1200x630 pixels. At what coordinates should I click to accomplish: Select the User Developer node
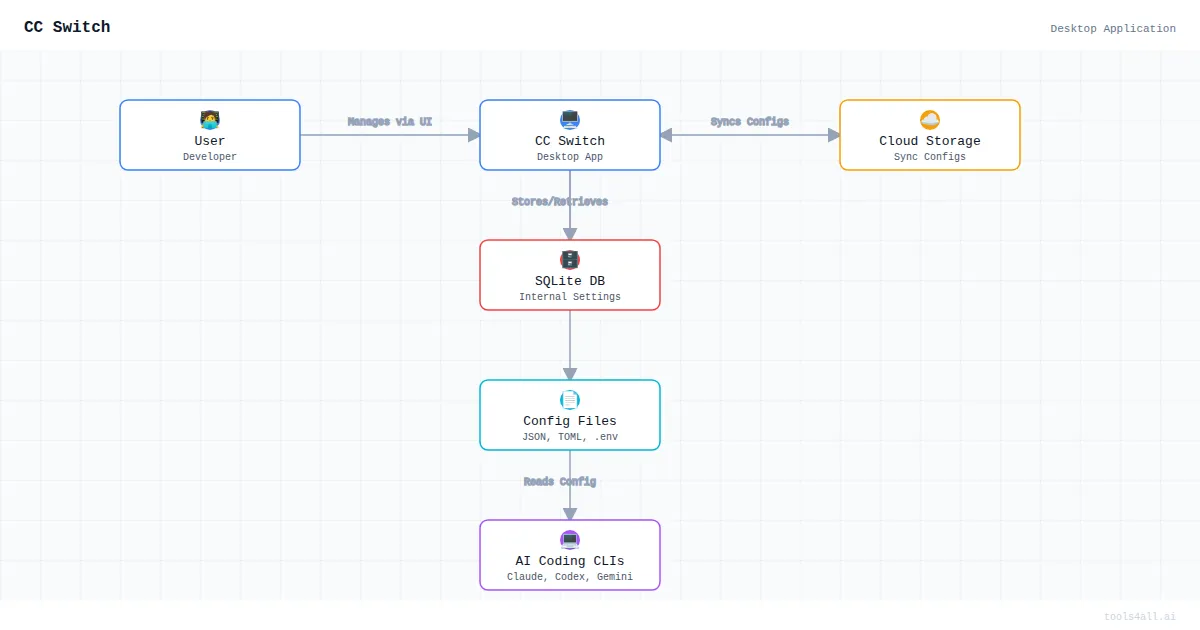210,135
